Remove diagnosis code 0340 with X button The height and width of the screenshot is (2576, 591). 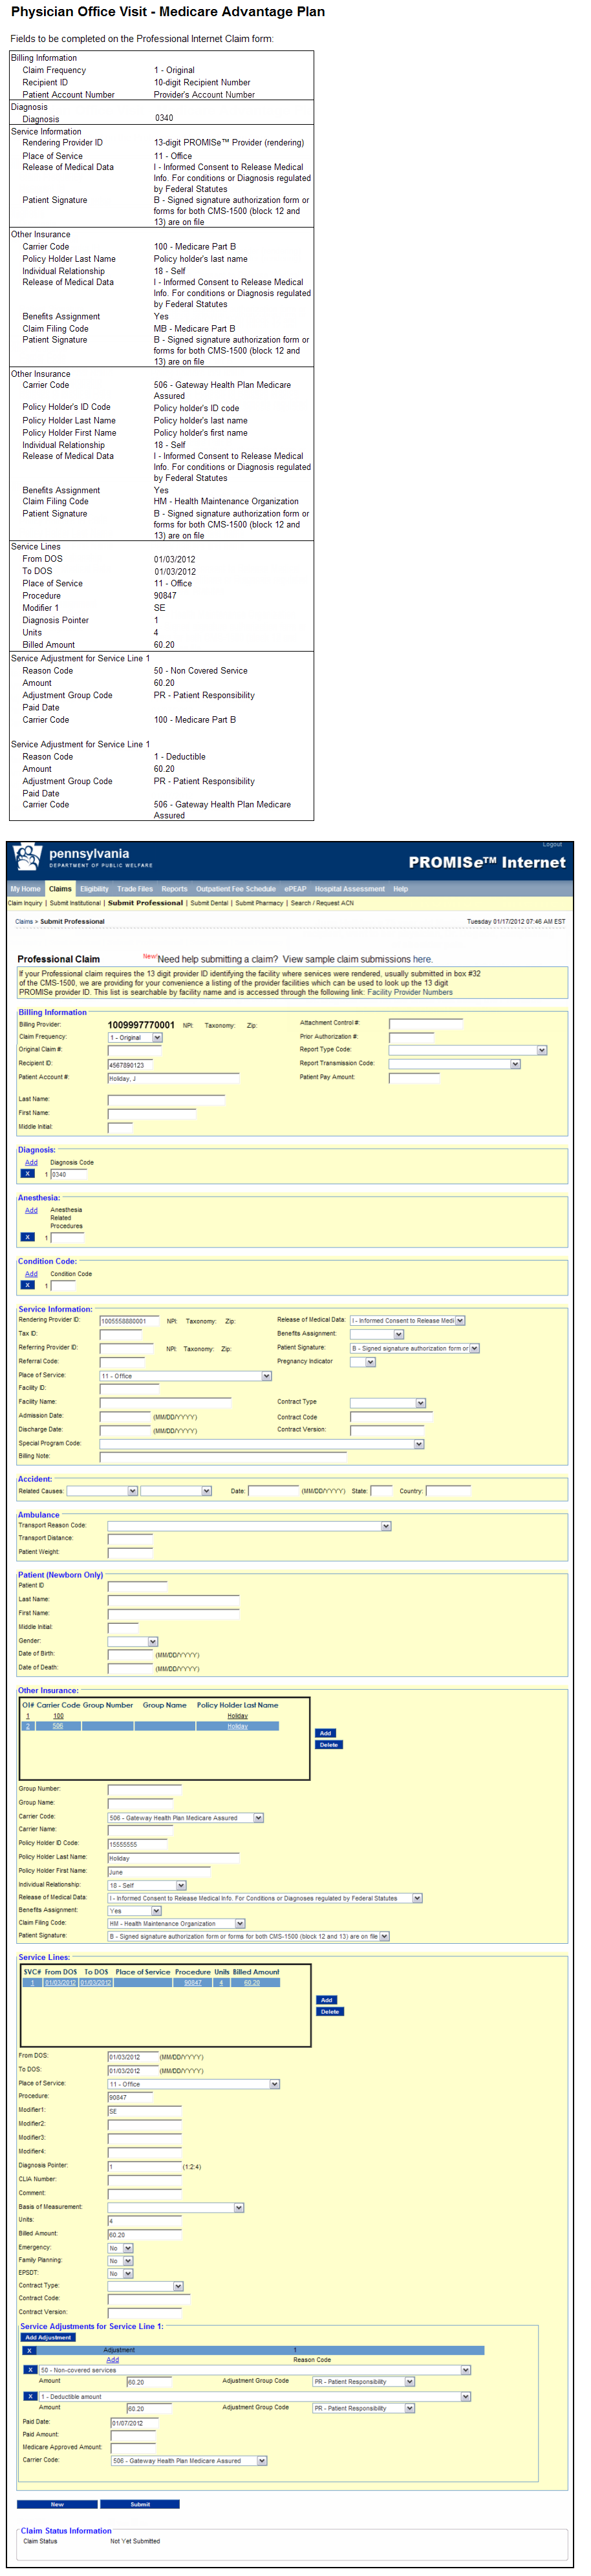(x=28, y=1174)
